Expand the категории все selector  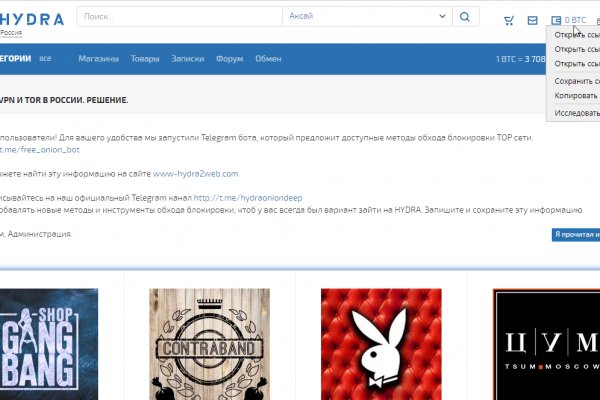28,59
